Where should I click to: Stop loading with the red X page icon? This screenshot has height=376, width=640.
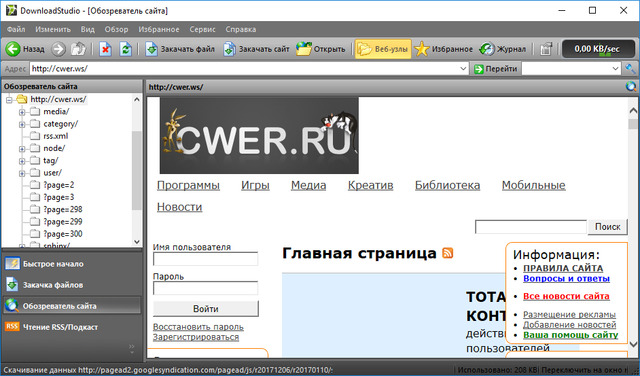tap(105, 49)
